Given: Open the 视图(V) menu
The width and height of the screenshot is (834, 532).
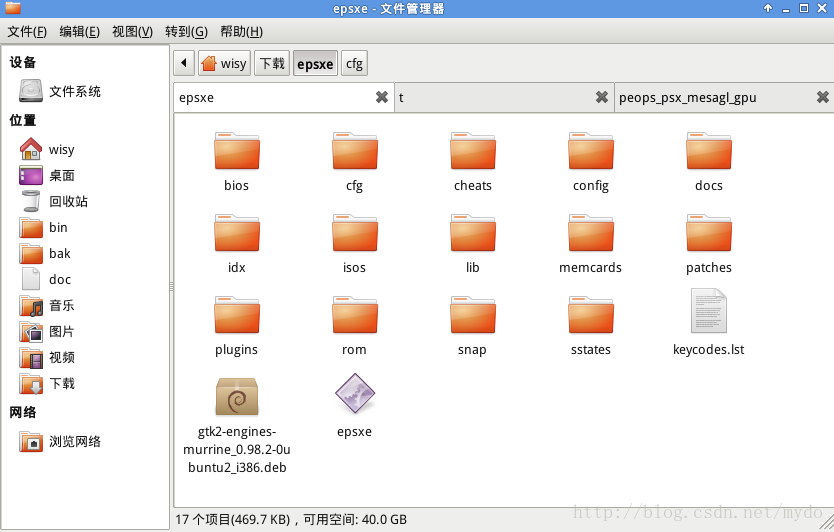Looking at the screenshot, I should 132,32.
